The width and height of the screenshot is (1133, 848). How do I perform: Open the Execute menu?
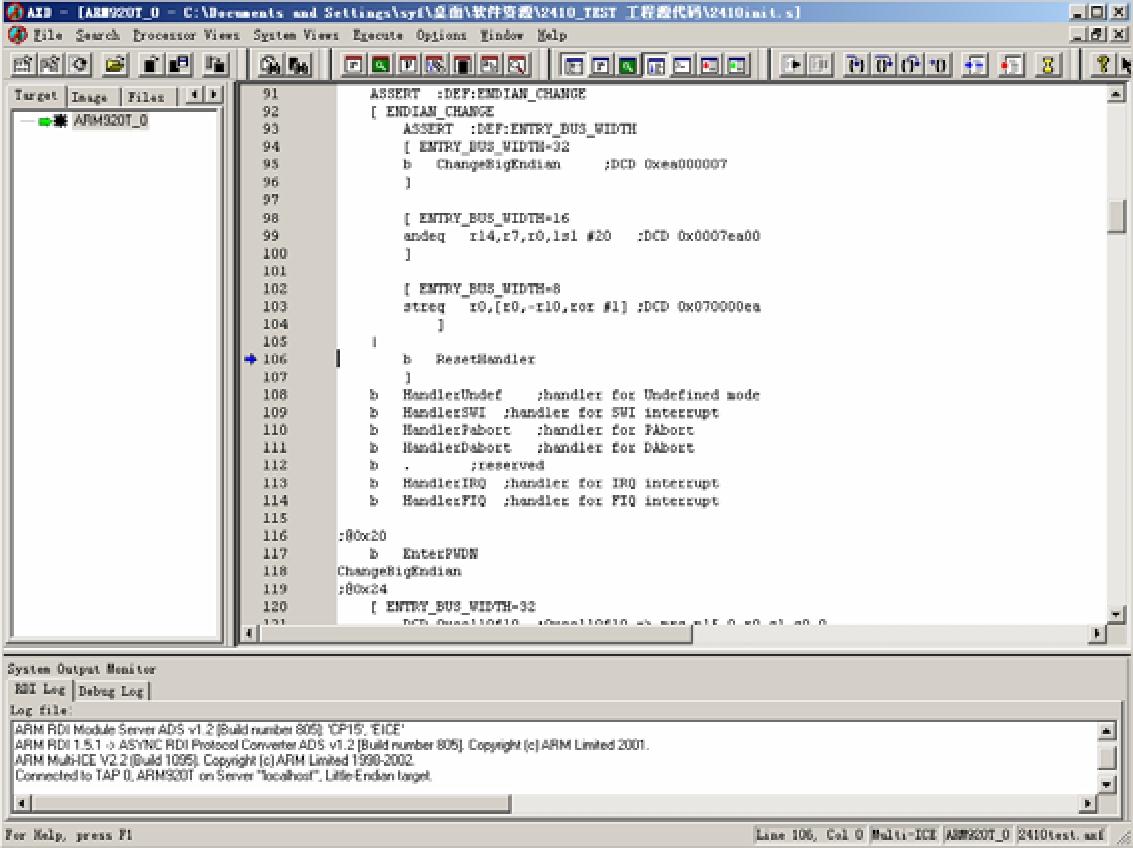coord(379,35)
